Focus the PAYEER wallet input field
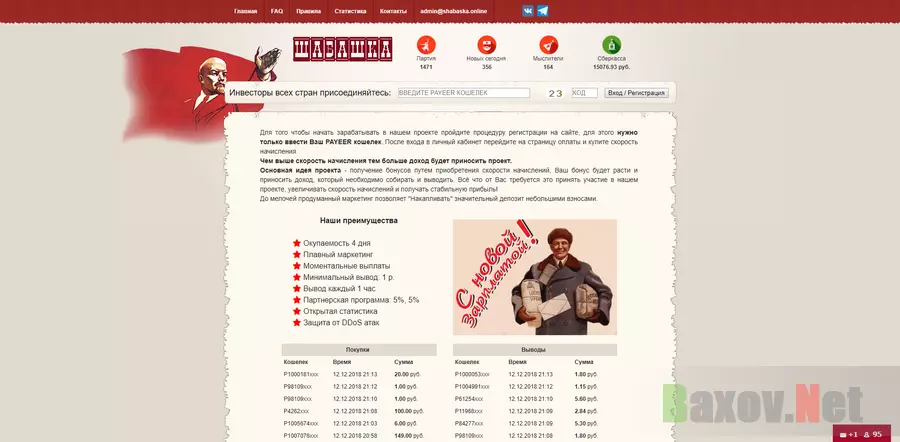 tap(464, 93)
